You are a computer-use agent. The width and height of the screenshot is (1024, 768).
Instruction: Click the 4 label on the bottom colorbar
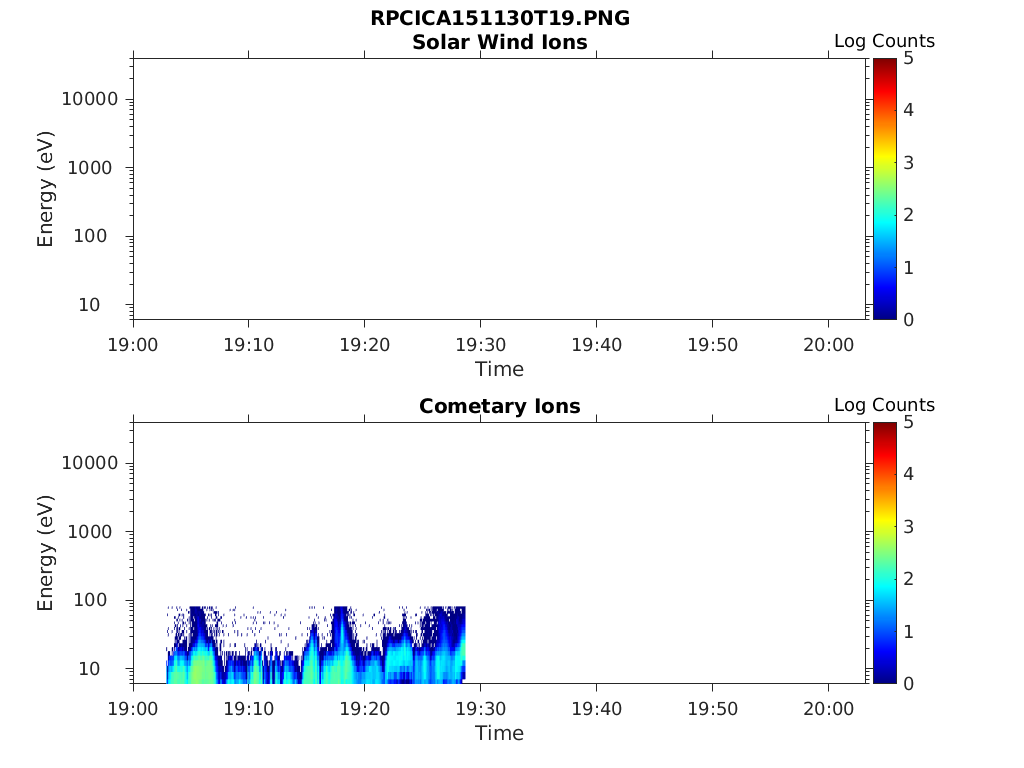coord(908,474)
